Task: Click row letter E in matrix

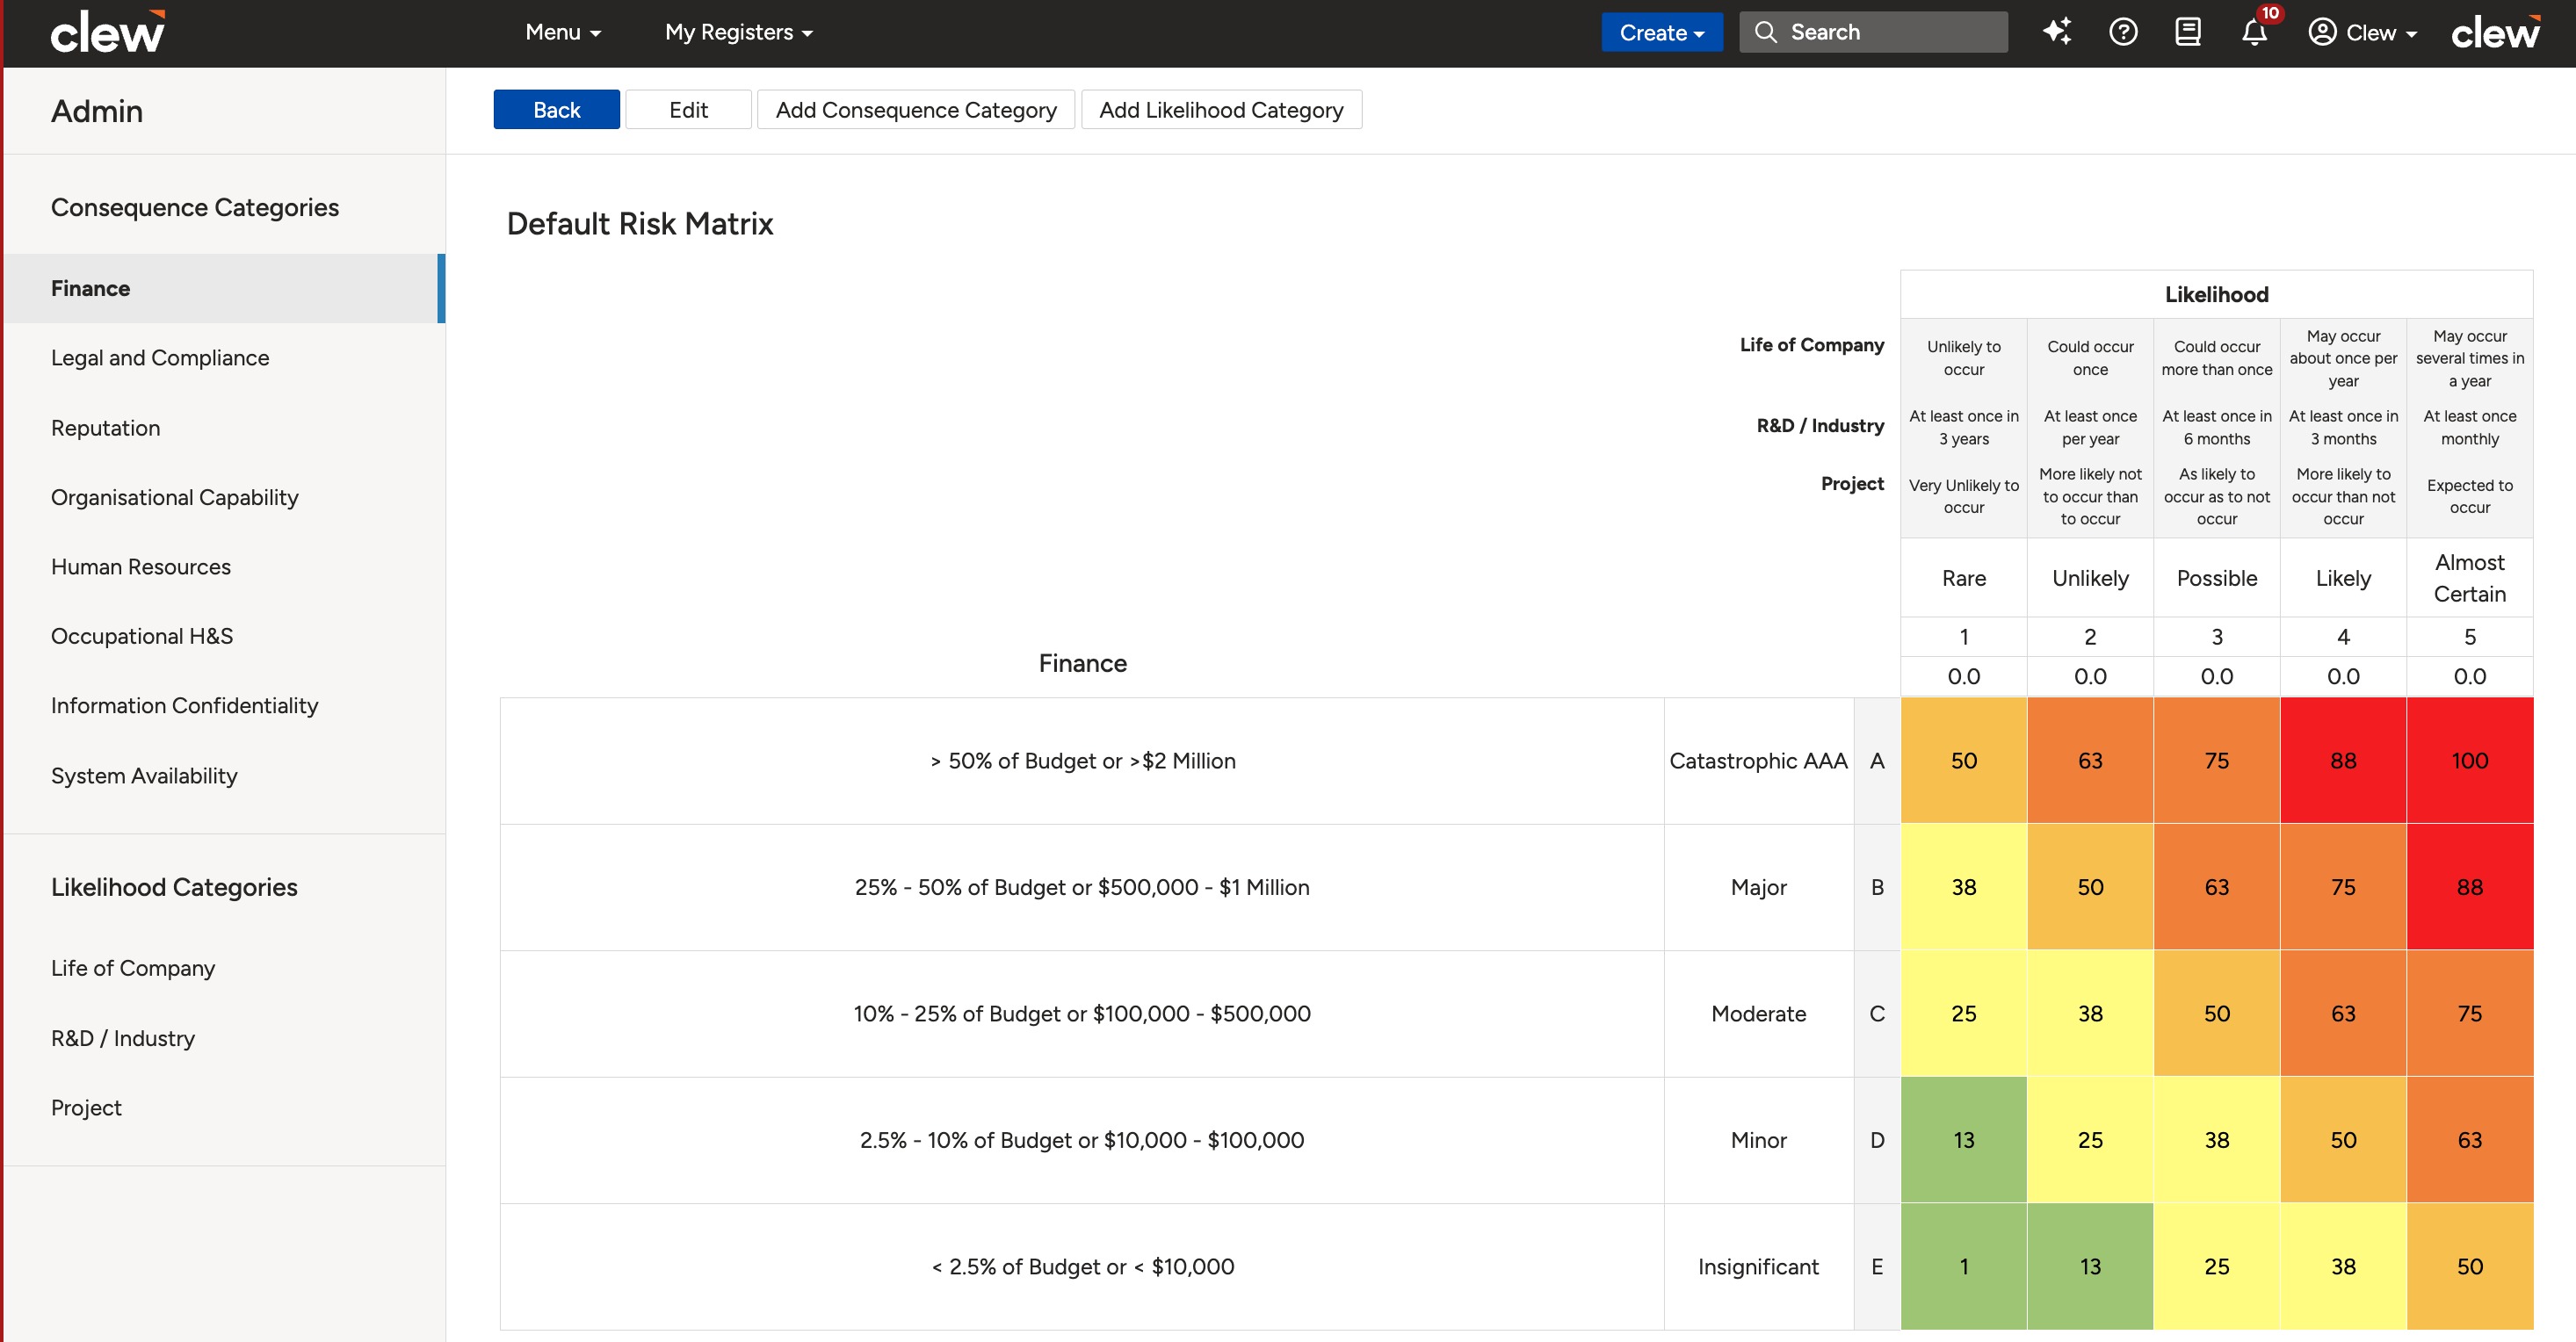Action: point(1877,1267)
